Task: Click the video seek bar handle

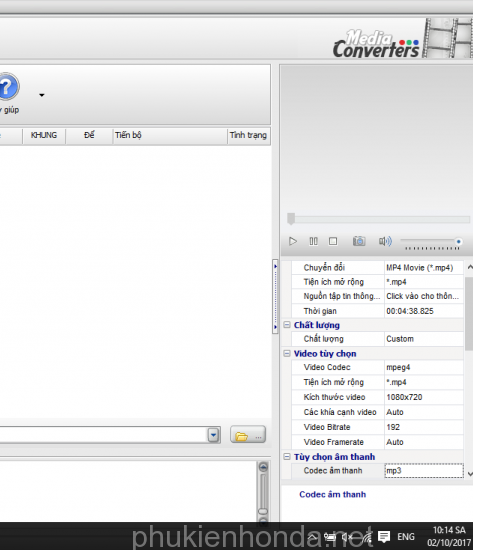Action: tap(291, 219)
